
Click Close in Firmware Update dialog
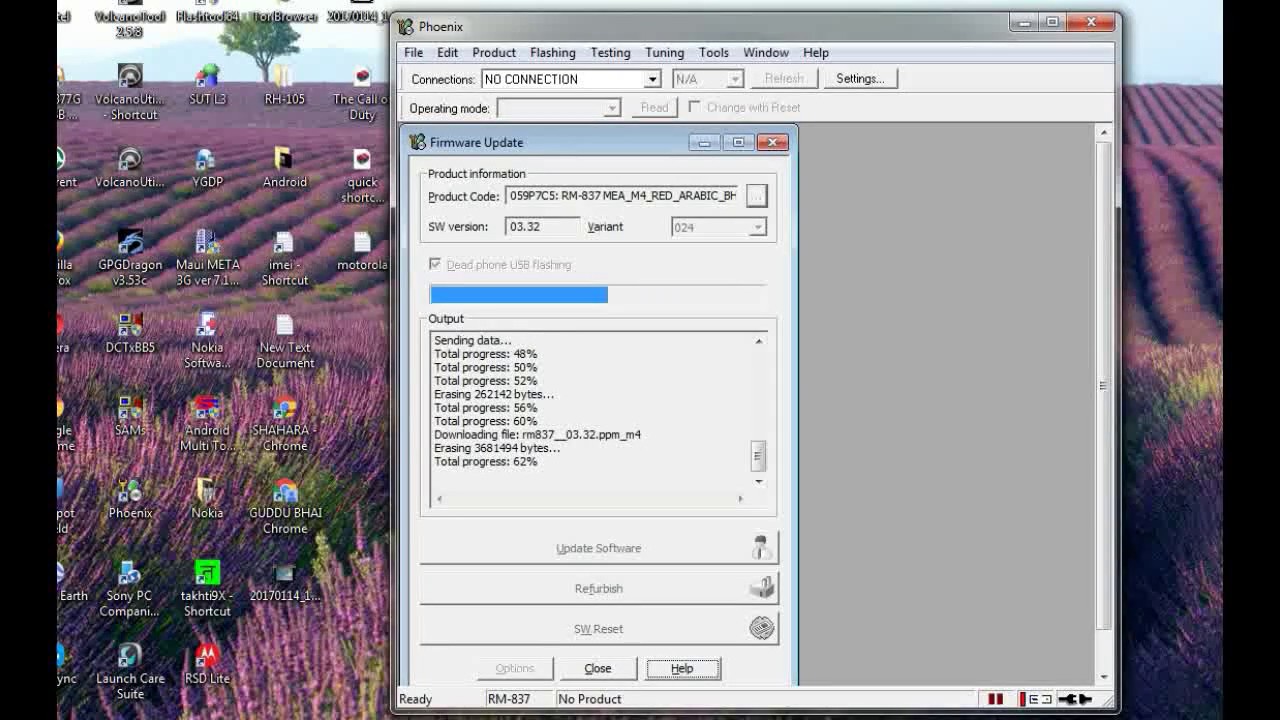coord(598,668)
